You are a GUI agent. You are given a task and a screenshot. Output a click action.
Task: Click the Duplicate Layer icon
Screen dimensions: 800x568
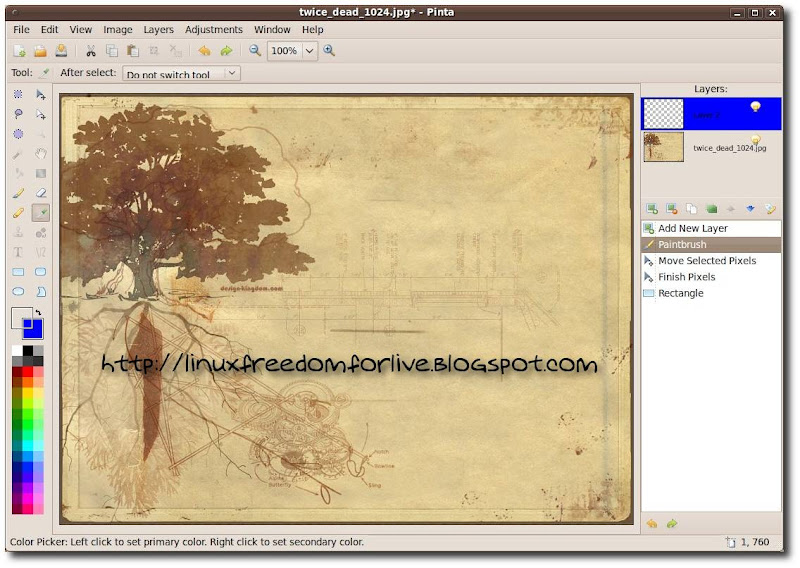click(x=691, y=209)
